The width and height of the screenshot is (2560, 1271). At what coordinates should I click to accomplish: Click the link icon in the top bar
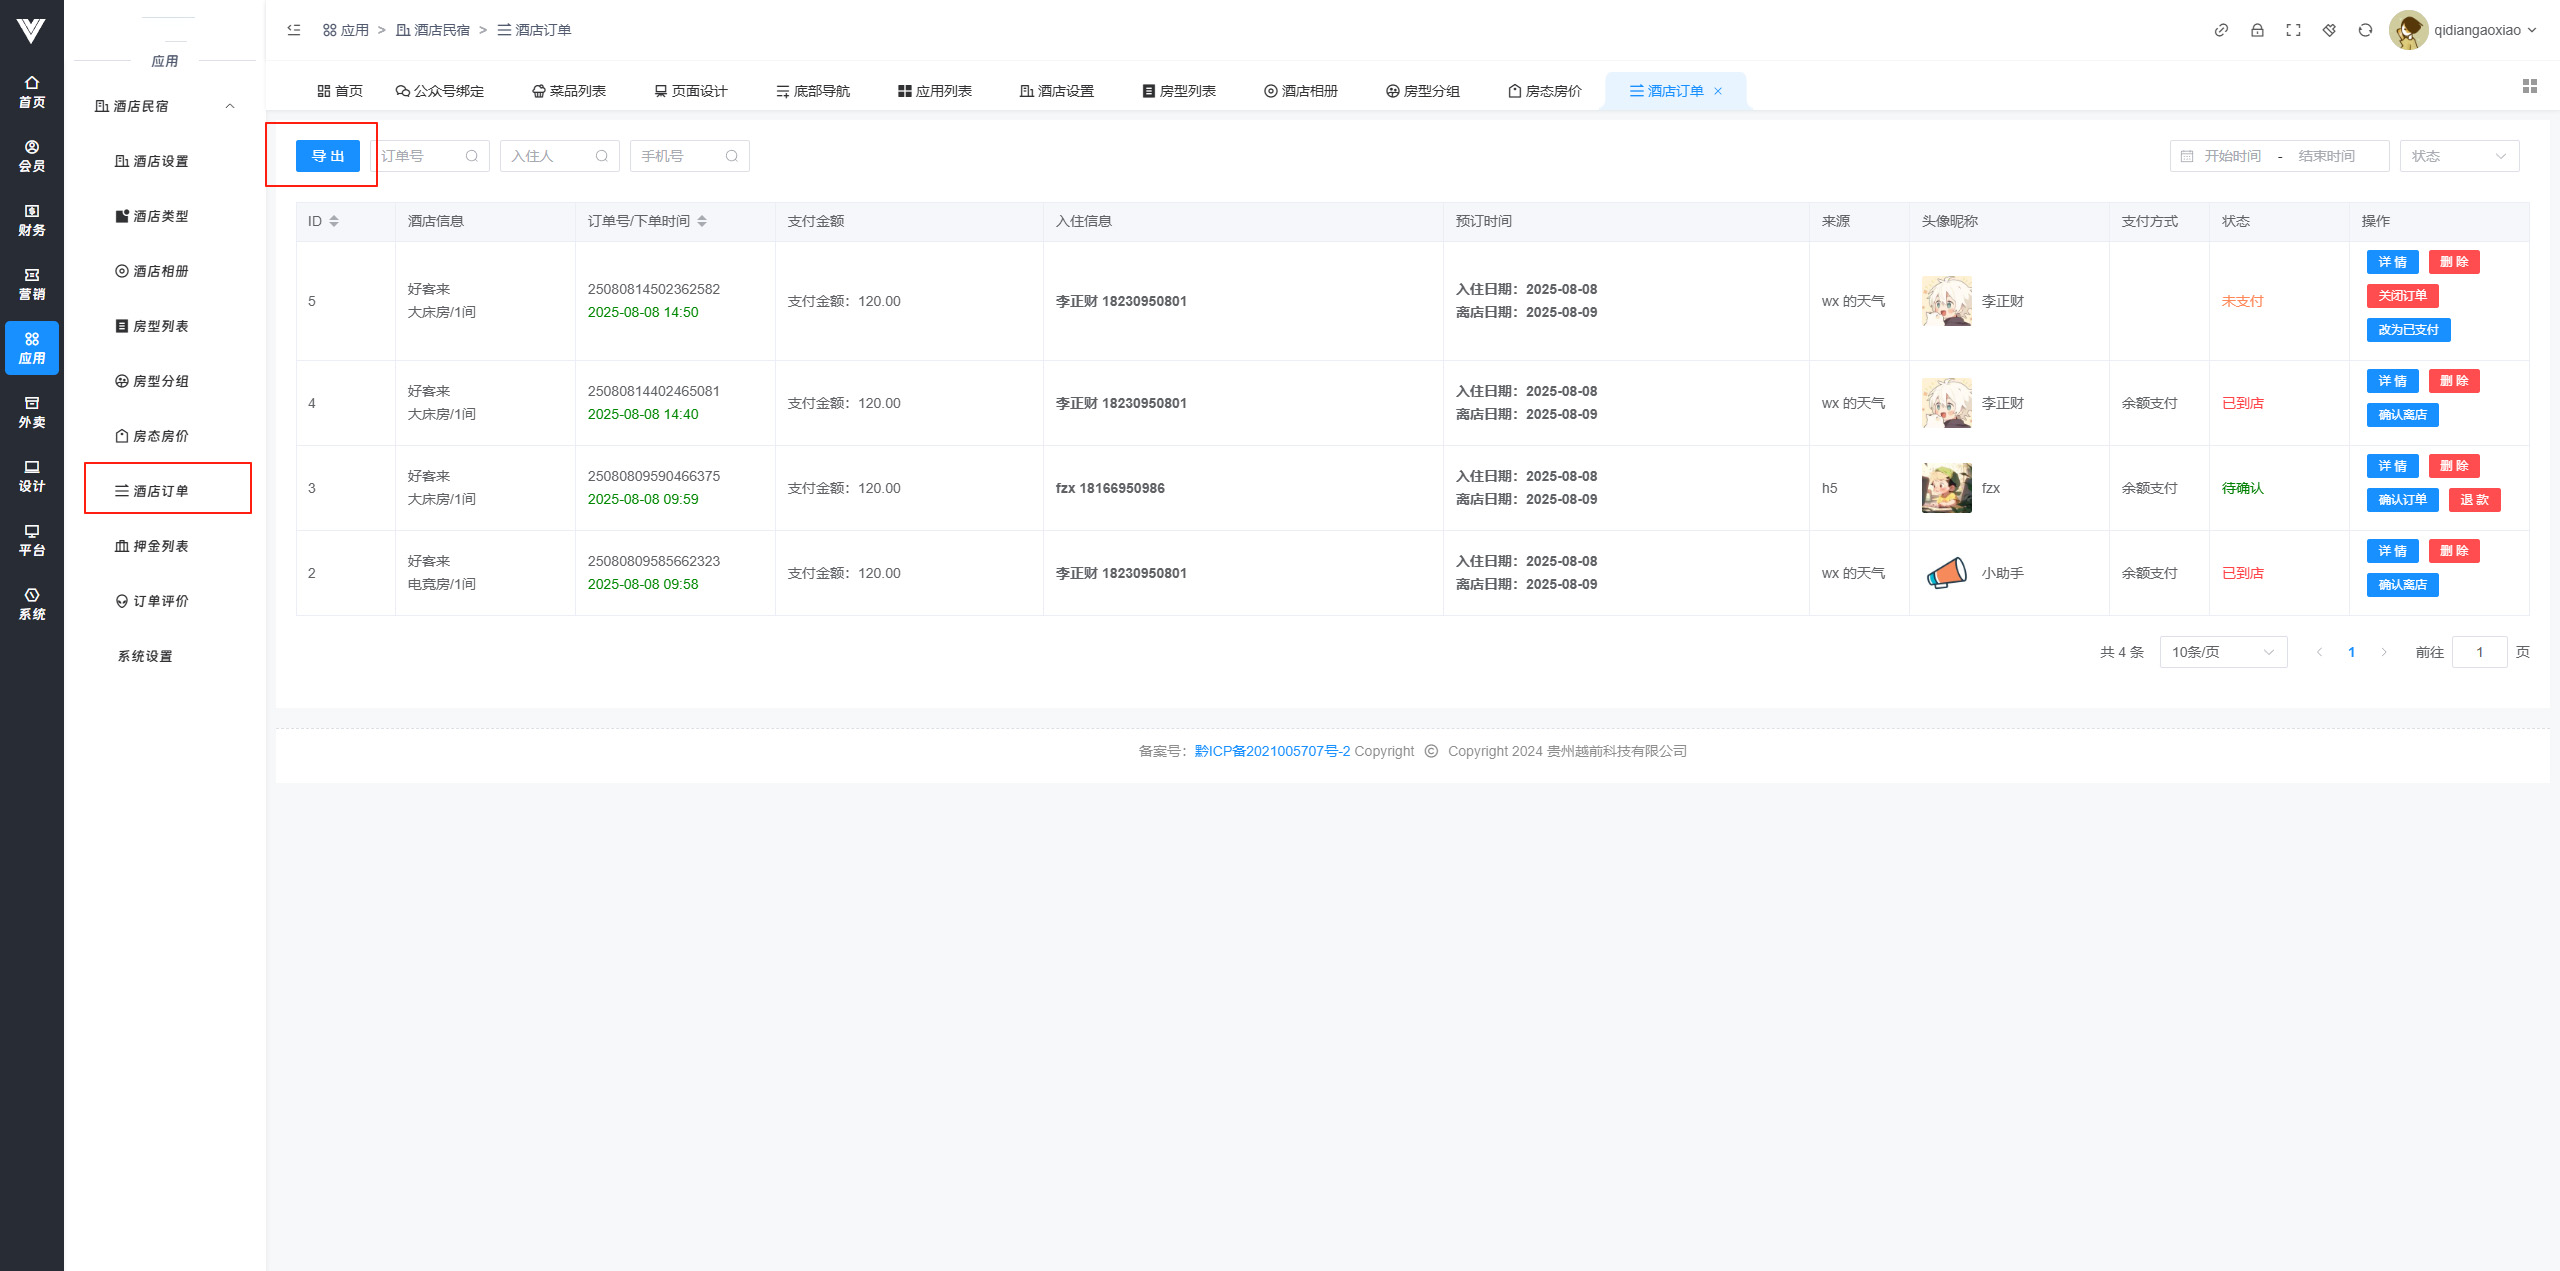2221,30
